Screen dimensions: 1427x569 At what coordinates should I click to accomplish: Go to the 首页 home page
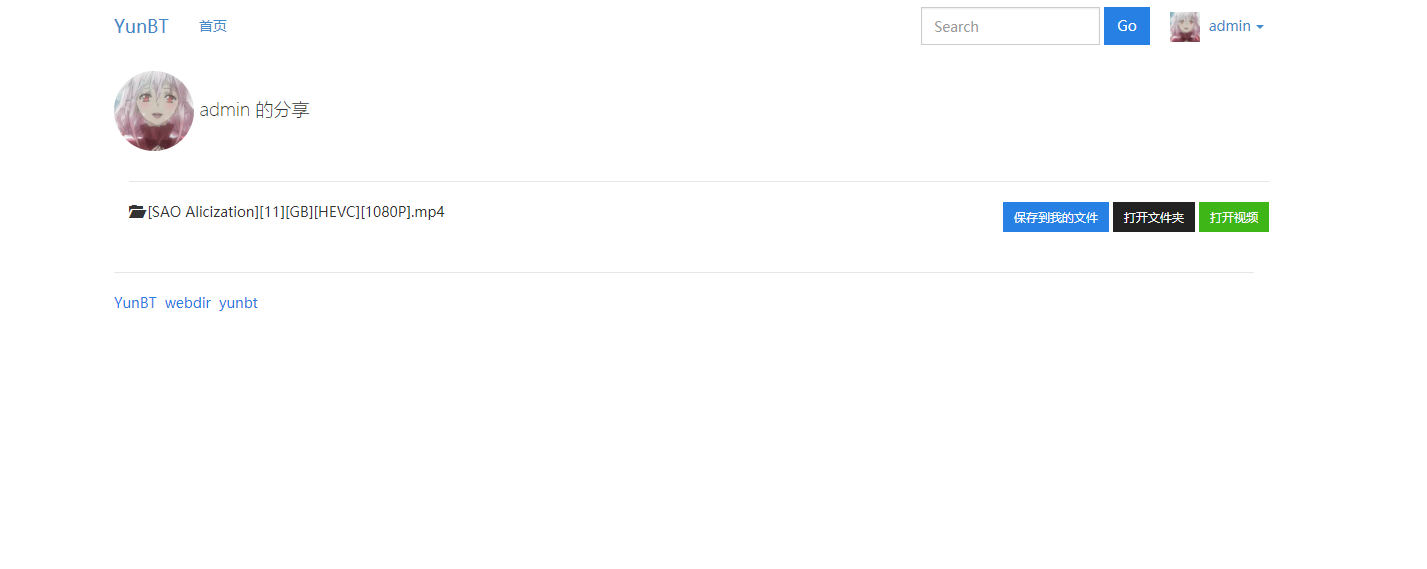tap(213, 26)
